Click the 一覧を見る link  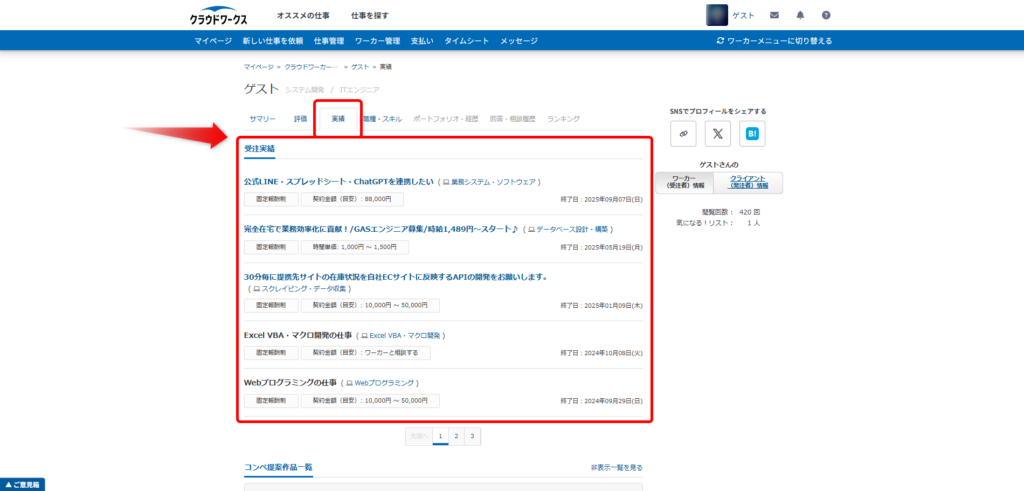(617, 467)
